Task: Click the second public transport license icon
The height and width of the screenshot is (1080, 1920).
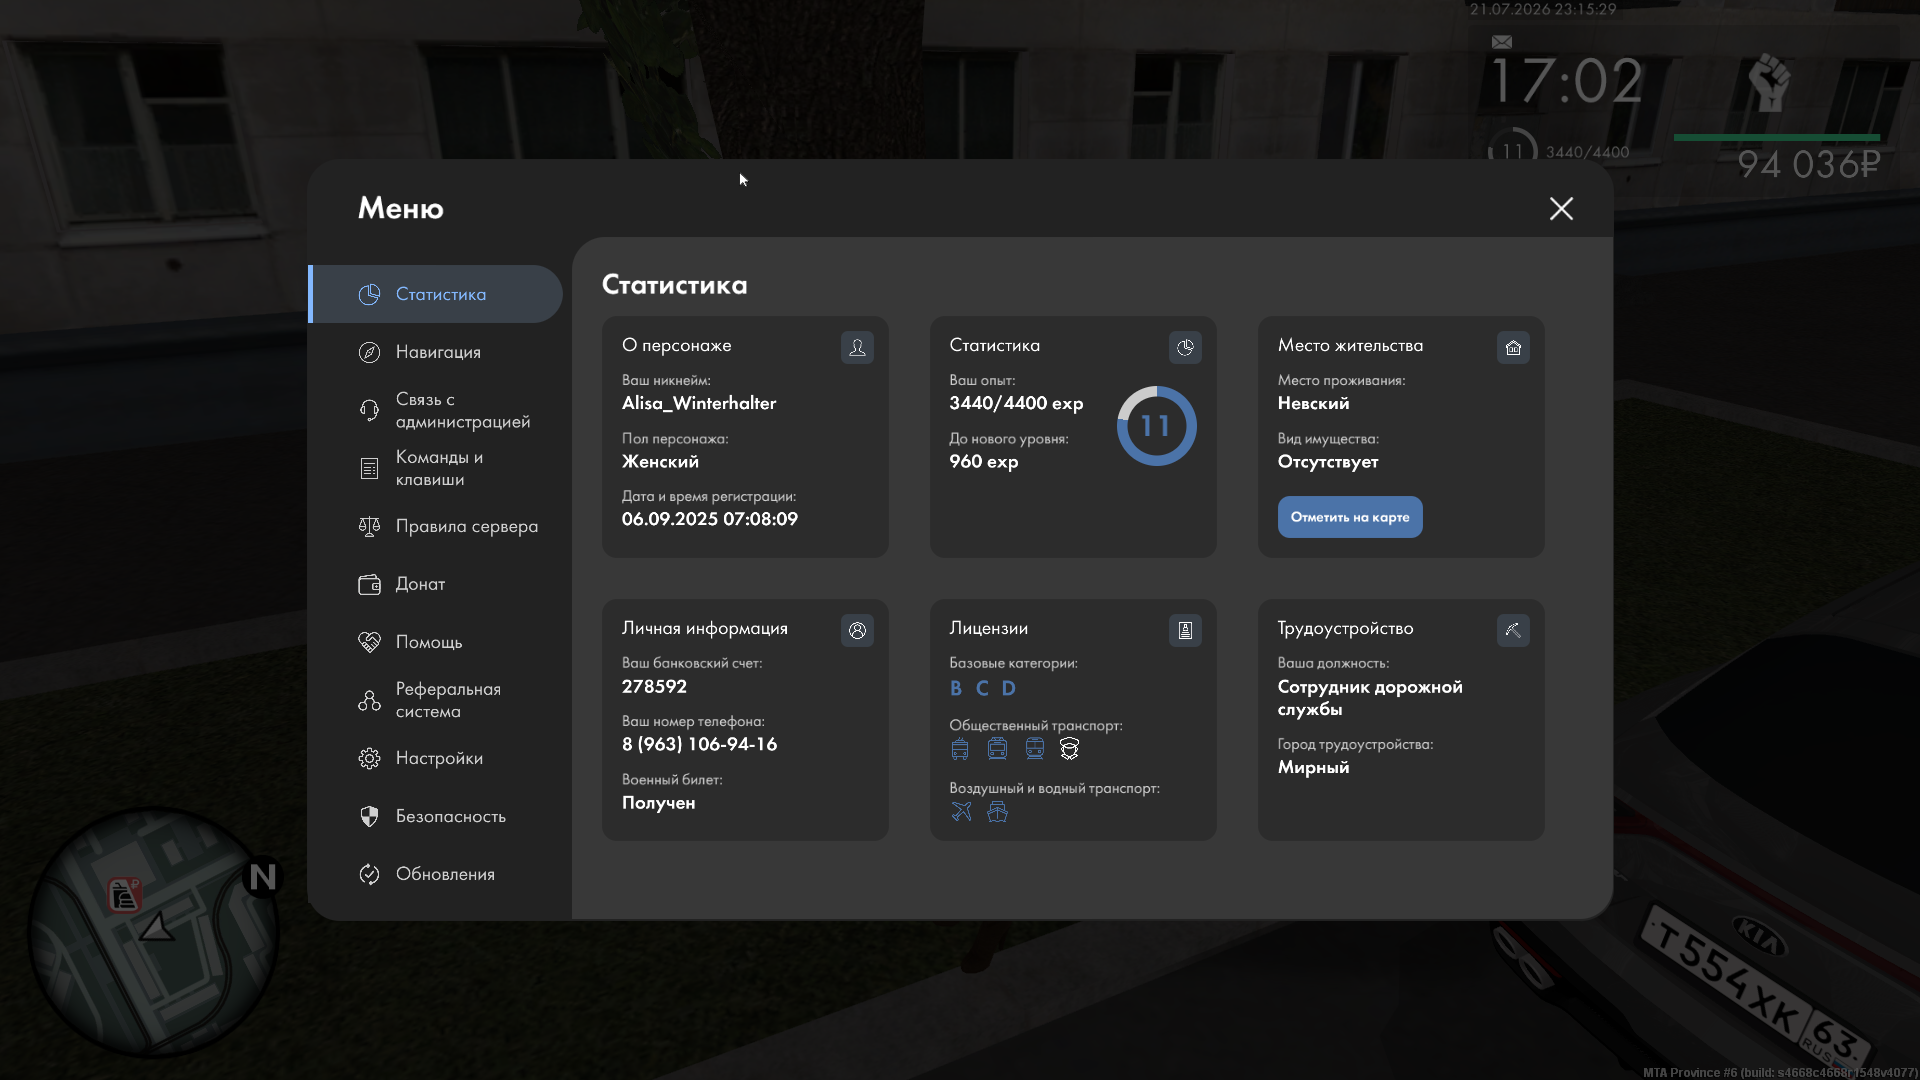Action: [997, 749]
